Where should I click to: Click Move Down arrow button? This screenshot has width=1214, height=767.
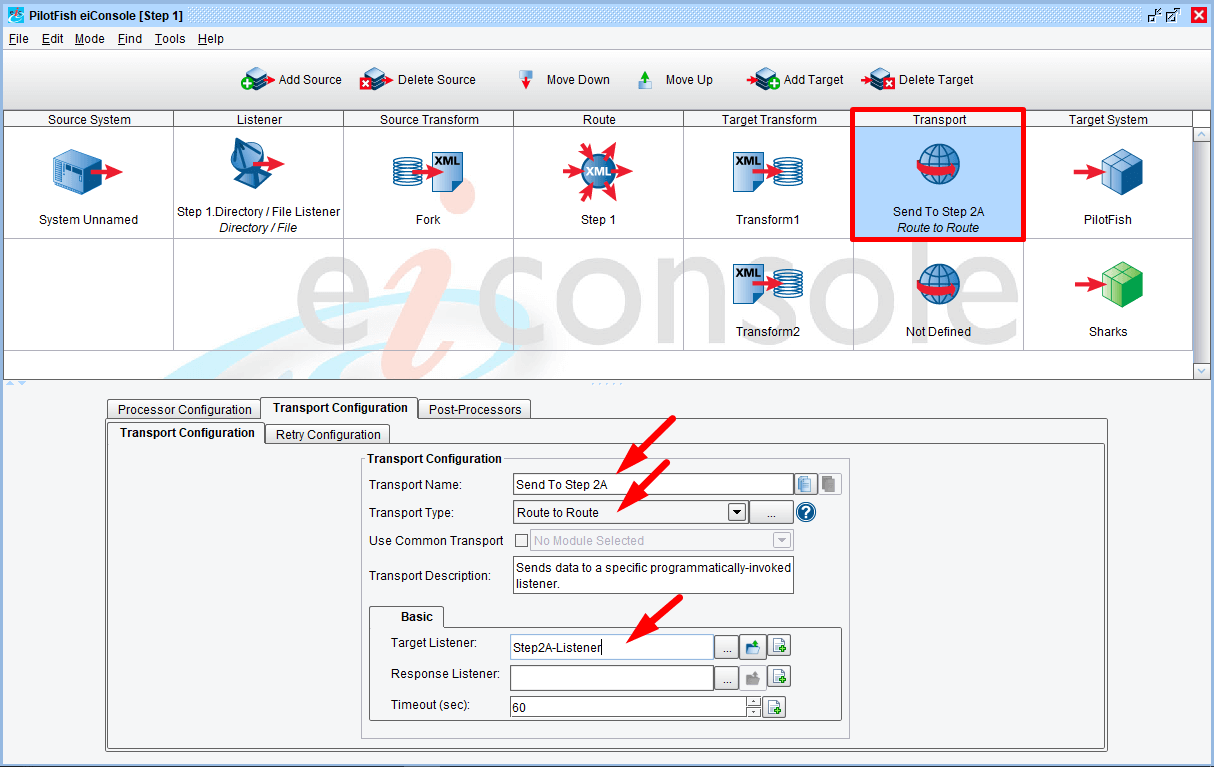(563, 80)
